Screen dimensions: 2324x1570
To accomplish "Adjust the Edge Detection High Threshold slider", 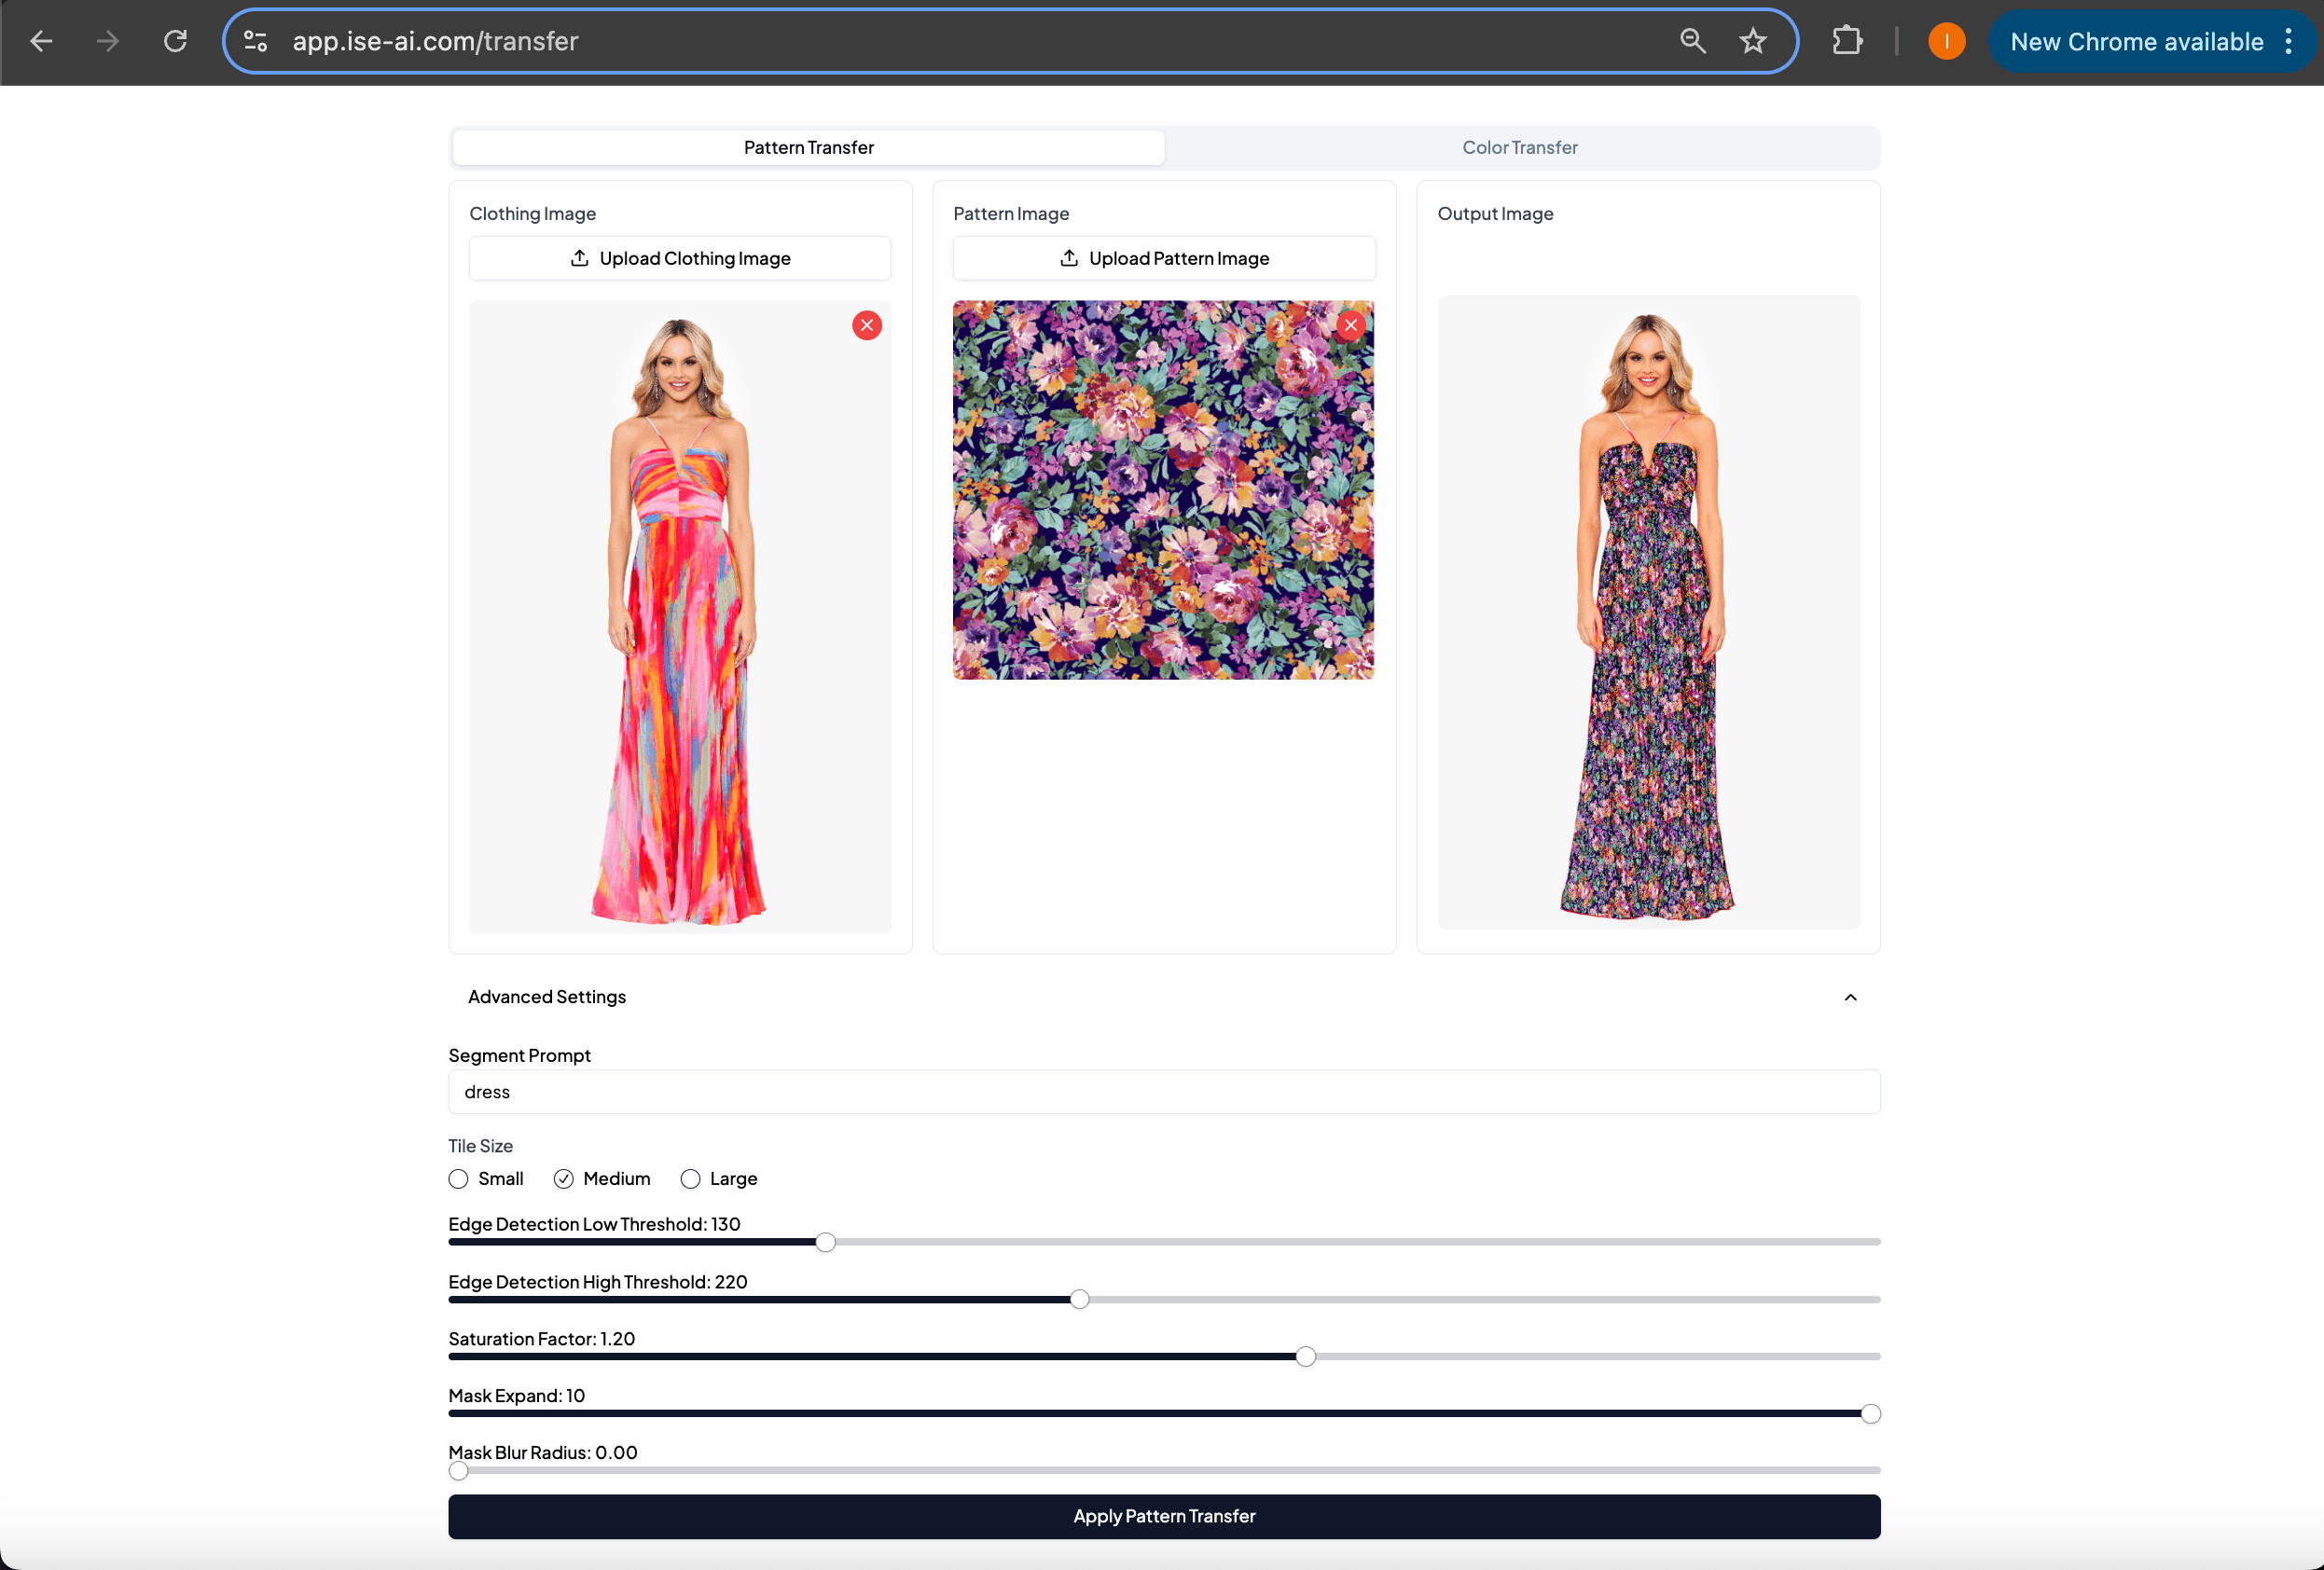I will coord(1076,1299).
